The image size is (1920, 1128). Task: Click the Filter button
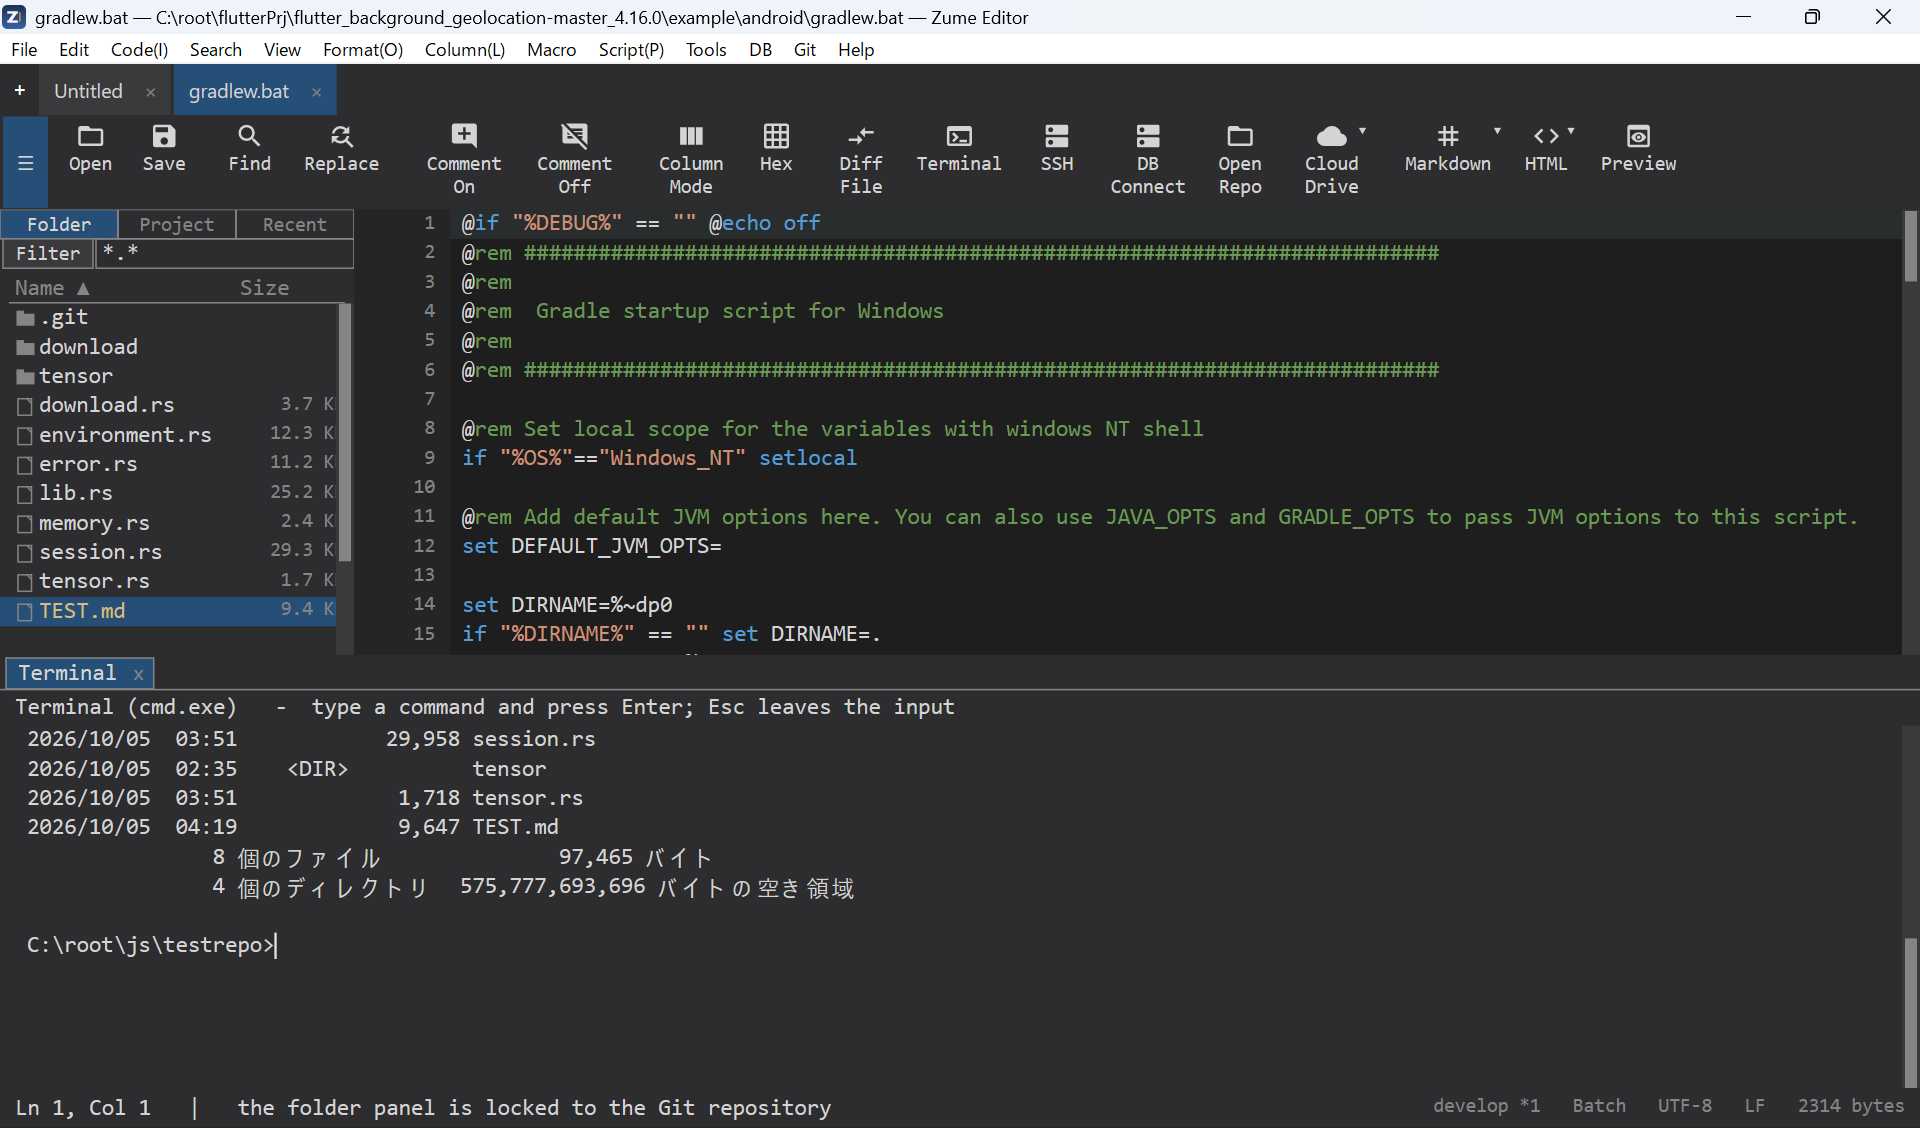(x=48, y=254)
